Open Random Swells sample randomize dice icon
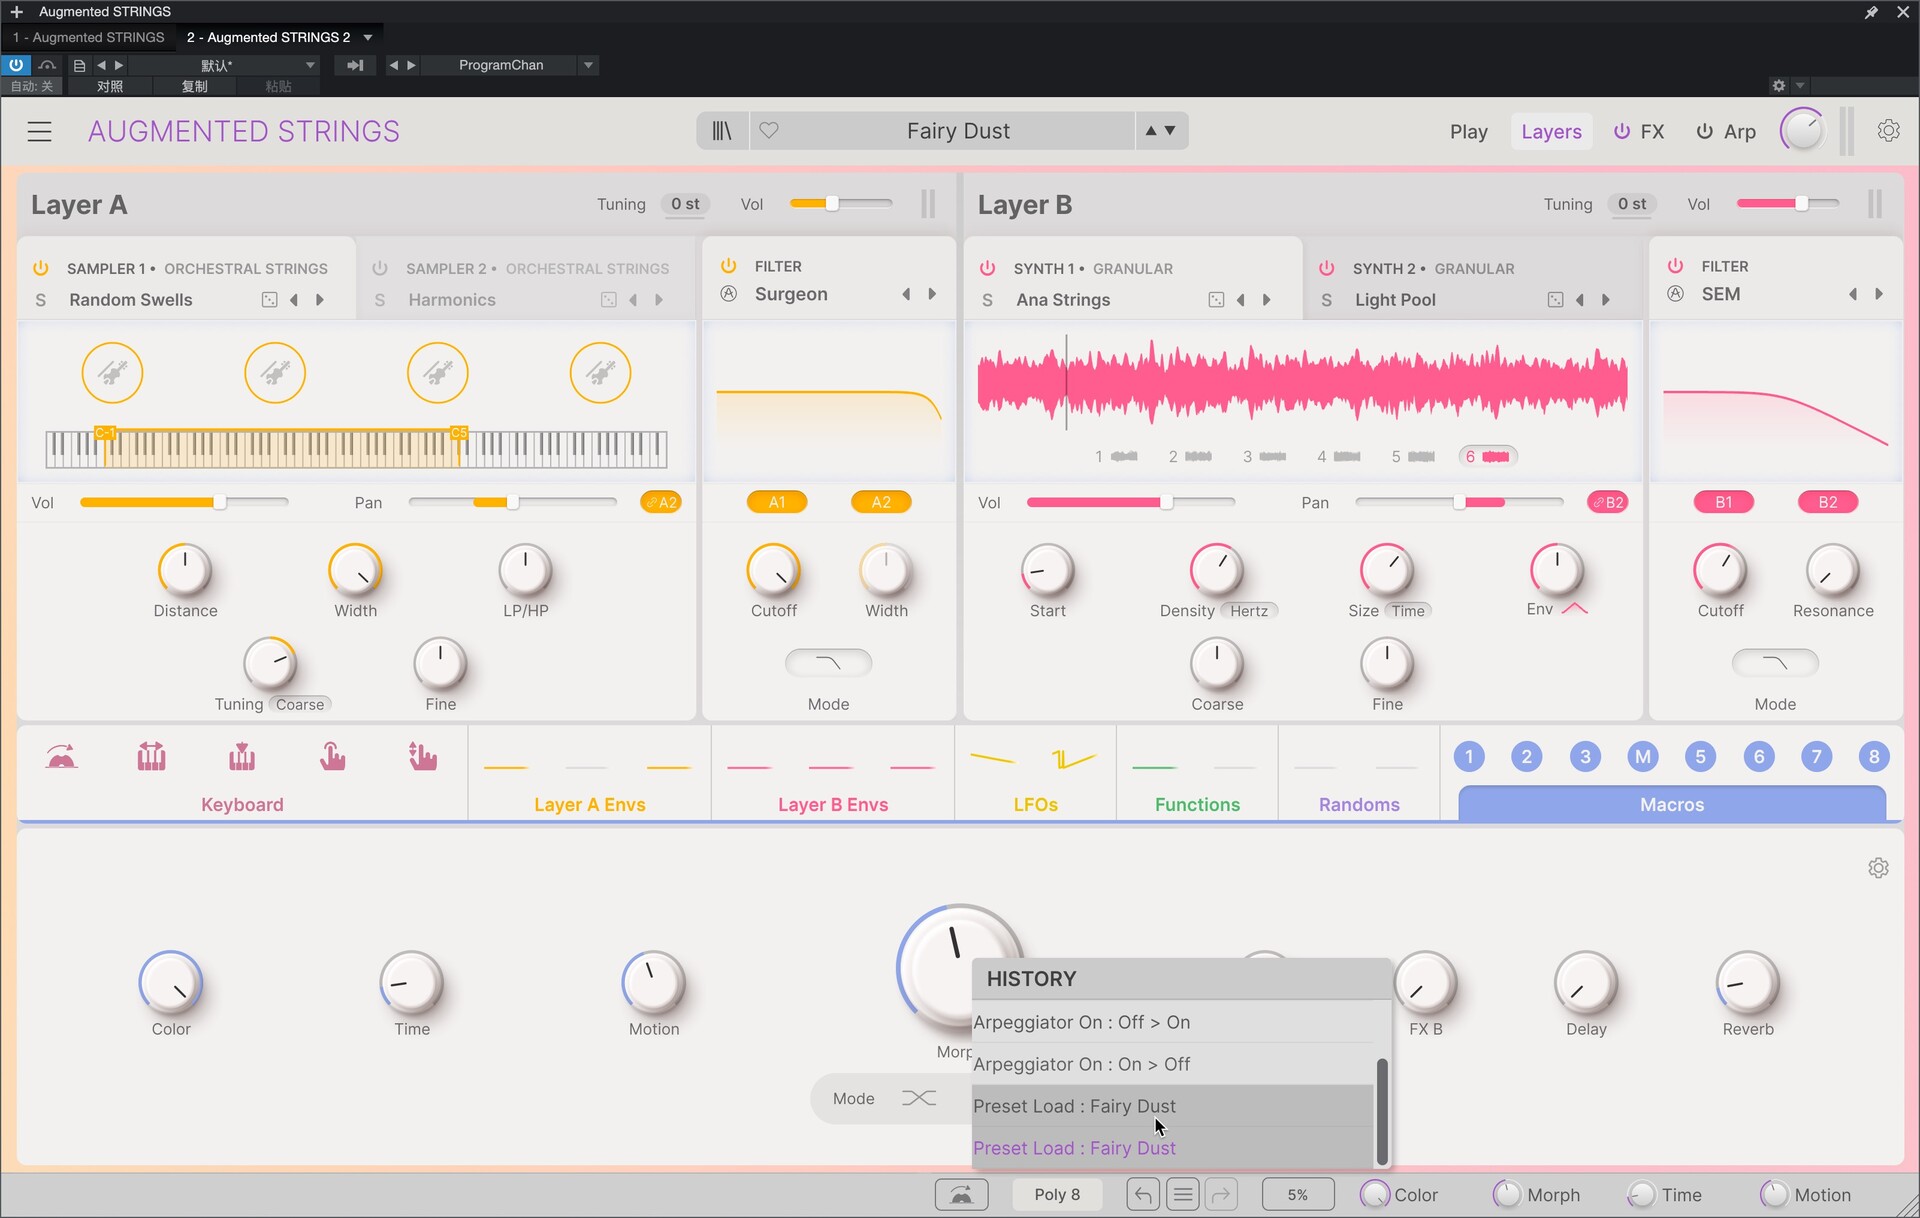The height and width of the screenshot is (1218, 1920). [x=269, y=300]
